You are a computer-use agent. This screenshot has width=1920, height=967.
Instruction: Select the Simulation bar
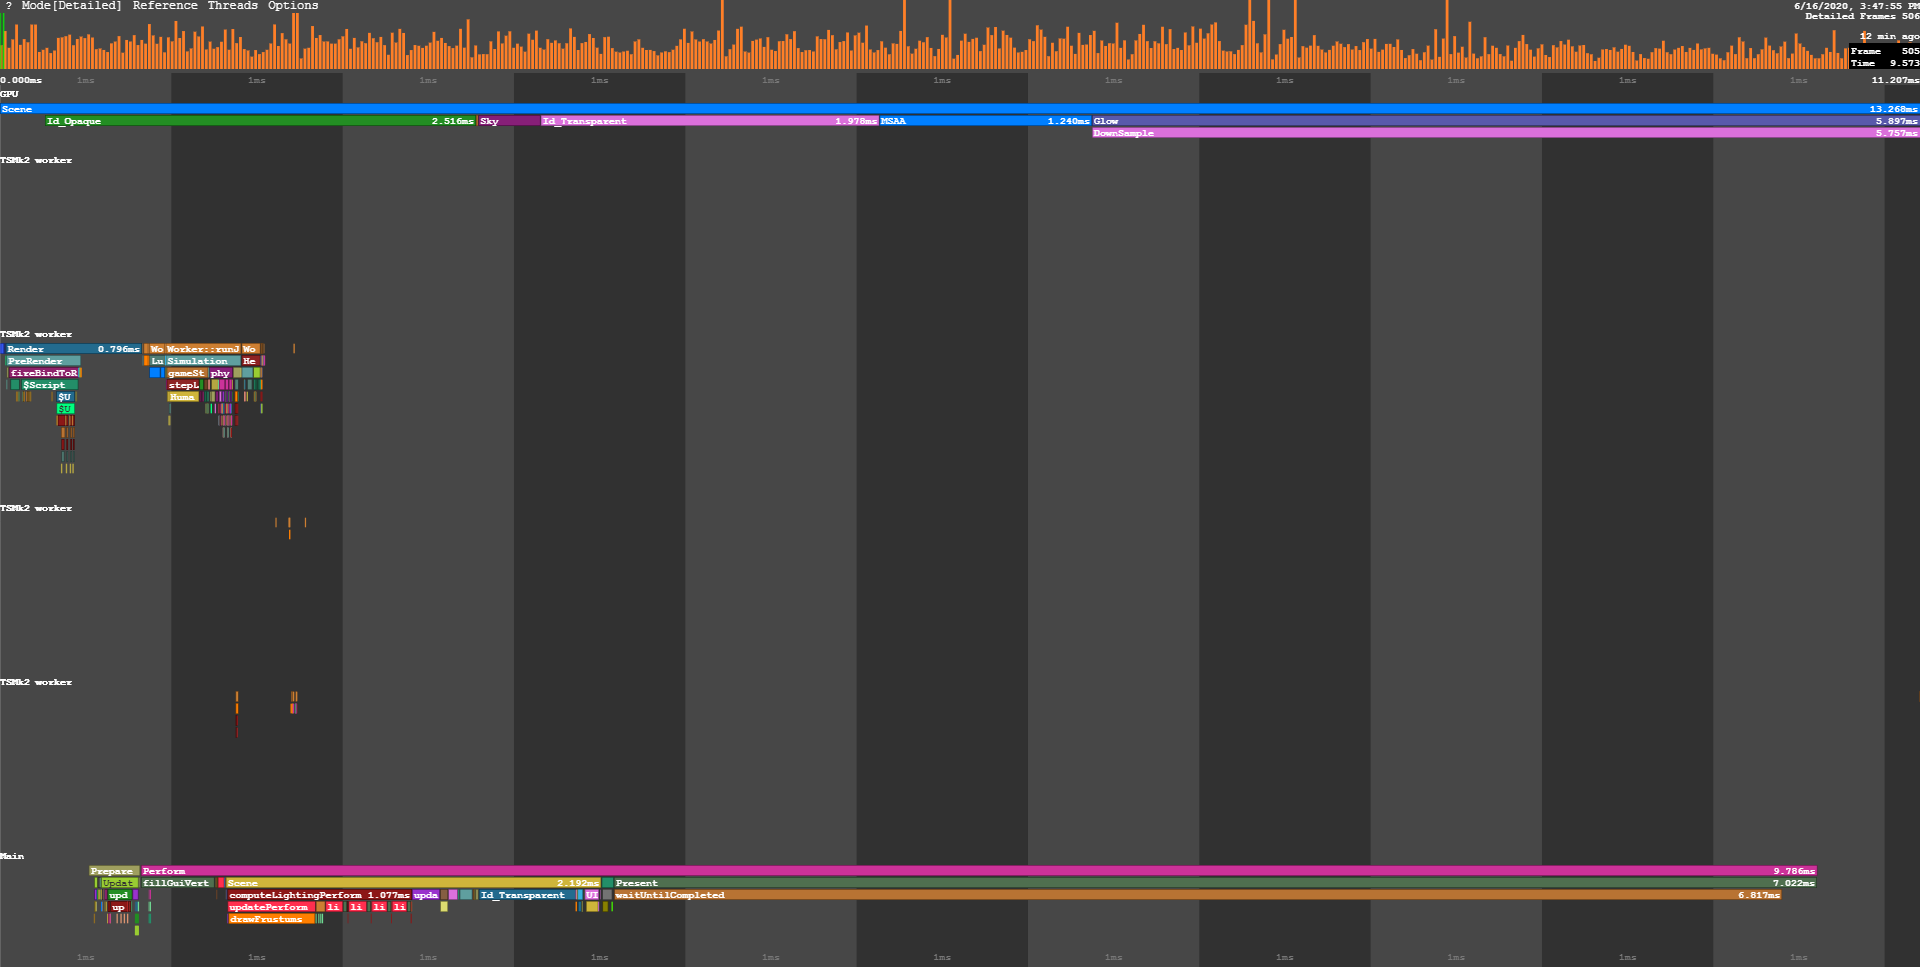203,361
